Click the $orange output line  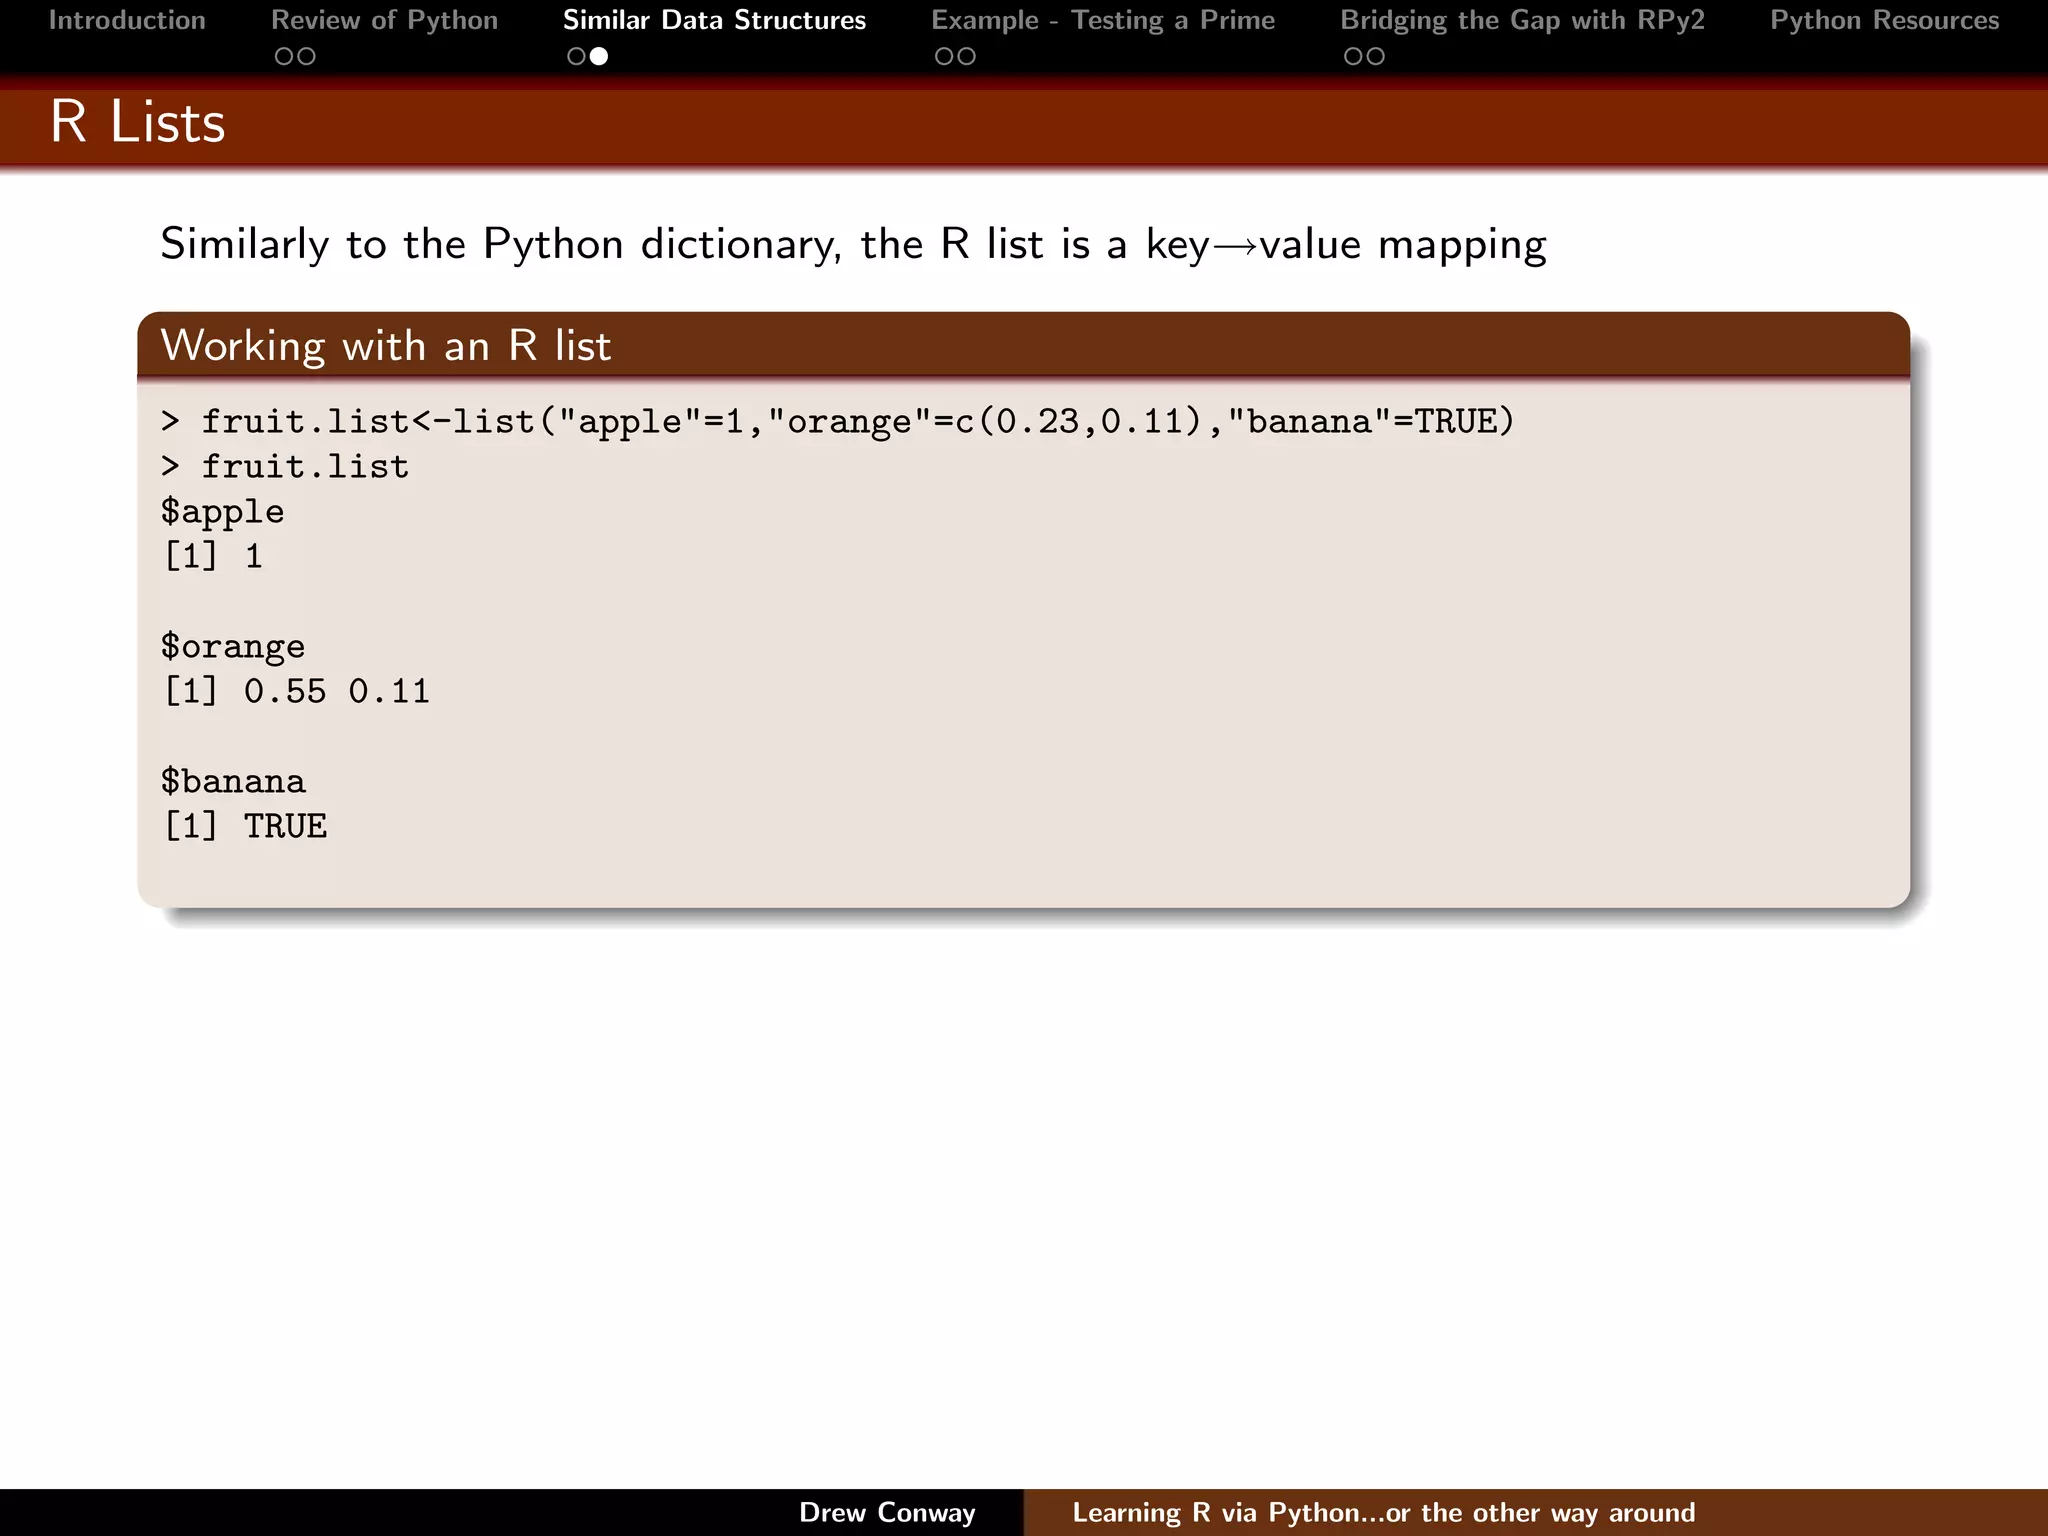pos(233,647)
